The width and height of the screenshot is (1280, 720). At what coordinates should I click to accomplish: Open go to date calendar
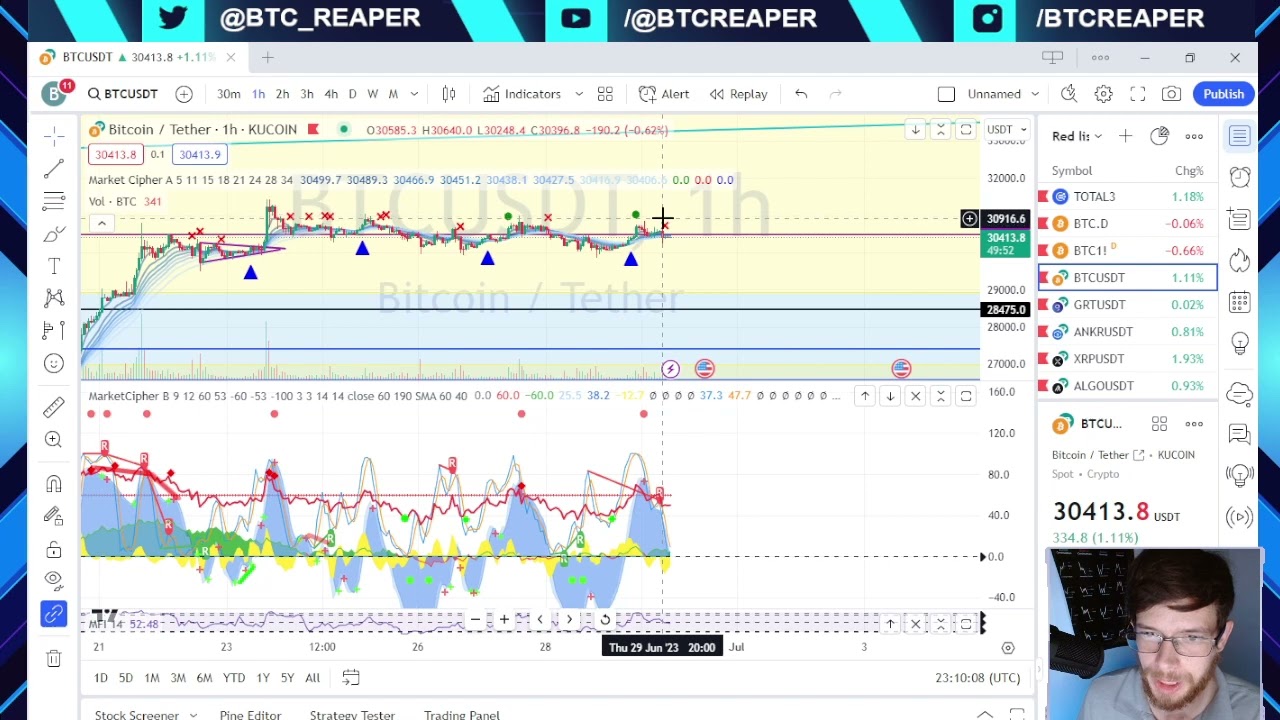[x=350, y=677]
